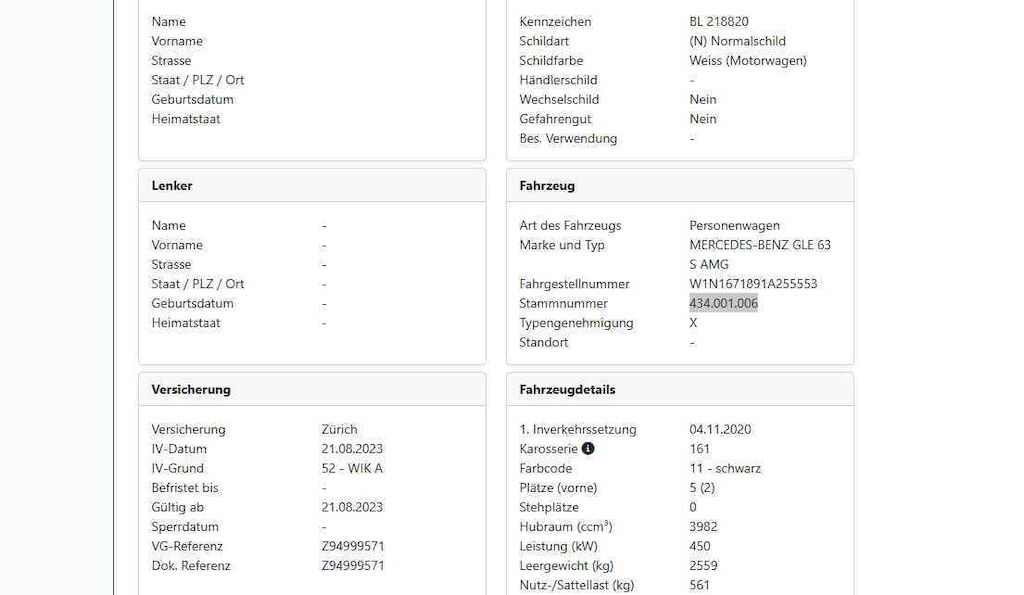Click the Hubraum value 3982

[703, 527]
